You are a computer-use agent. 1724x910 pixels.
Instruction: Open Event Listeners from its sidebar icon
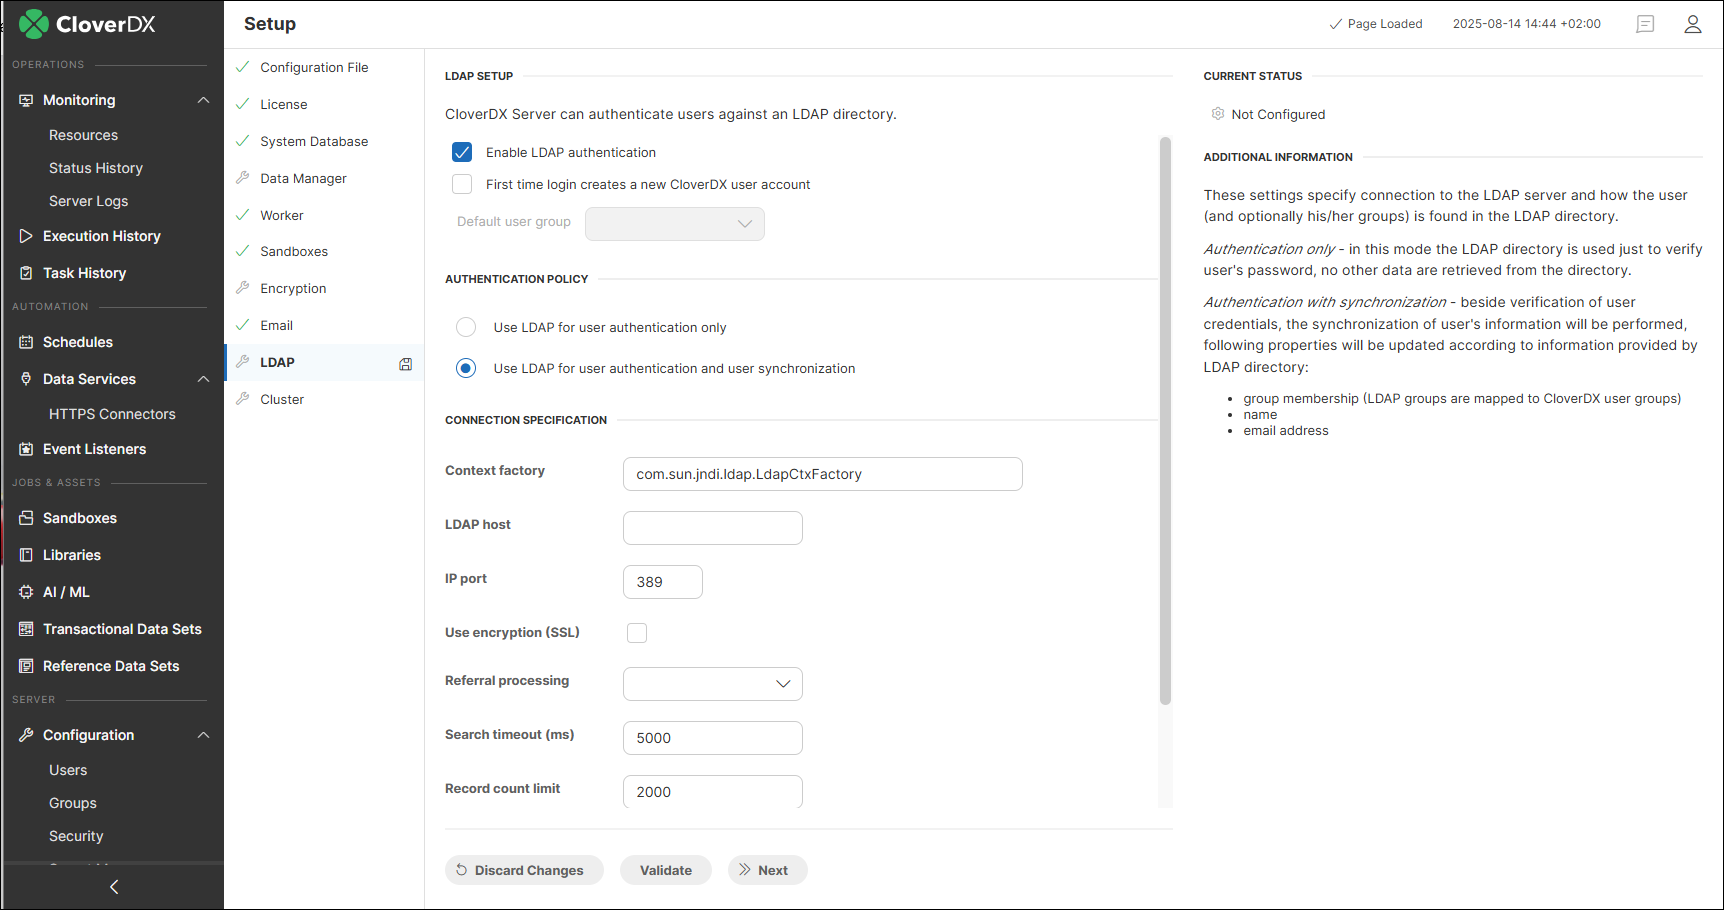click(x=25, y=448)
